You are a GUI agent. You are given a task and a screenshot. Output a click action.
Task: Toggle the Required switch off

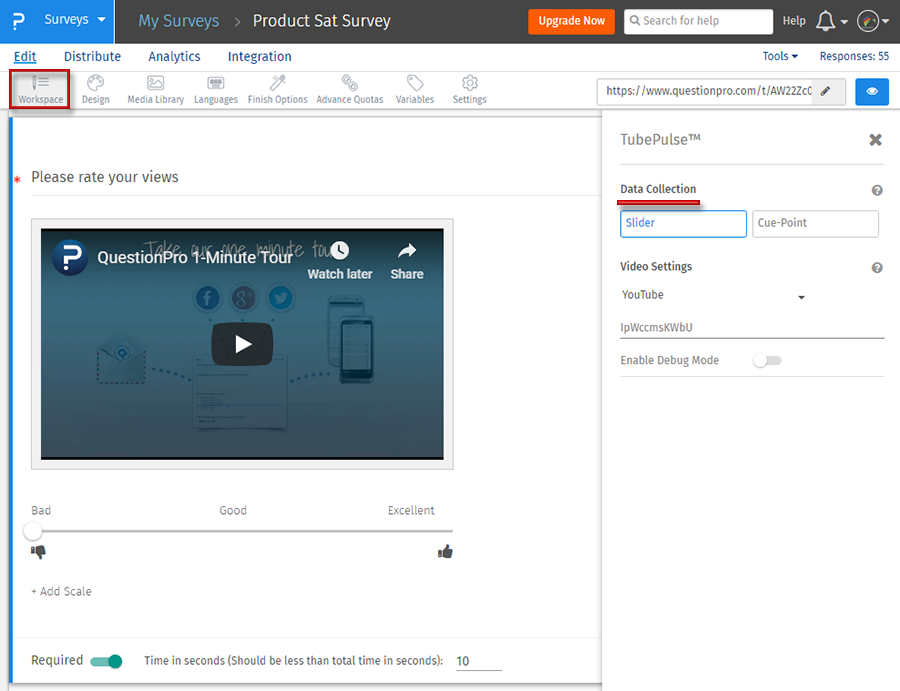[x=108, y=661]
